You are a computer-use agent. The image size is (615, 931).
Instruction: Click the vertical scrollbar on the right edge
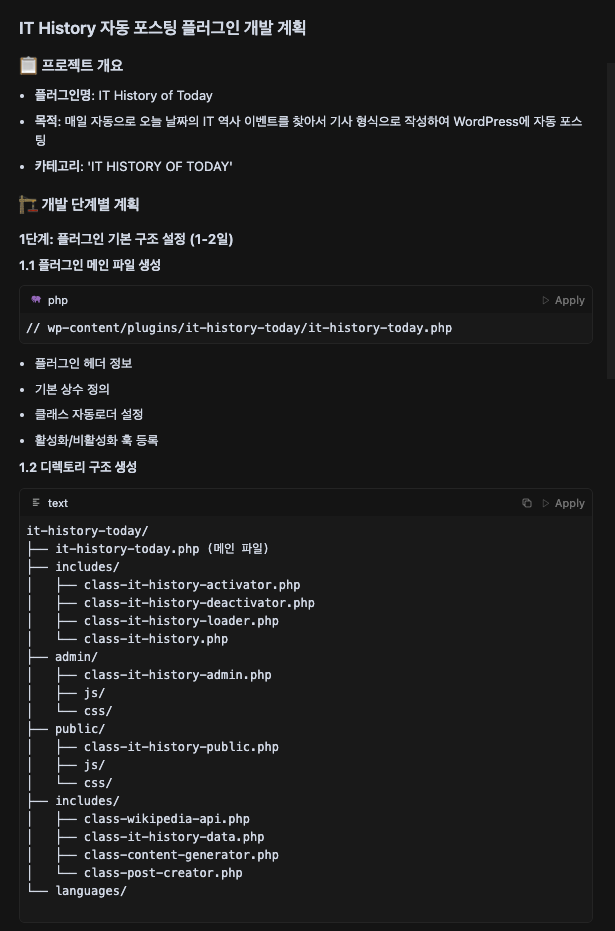[x=611, y=220]
